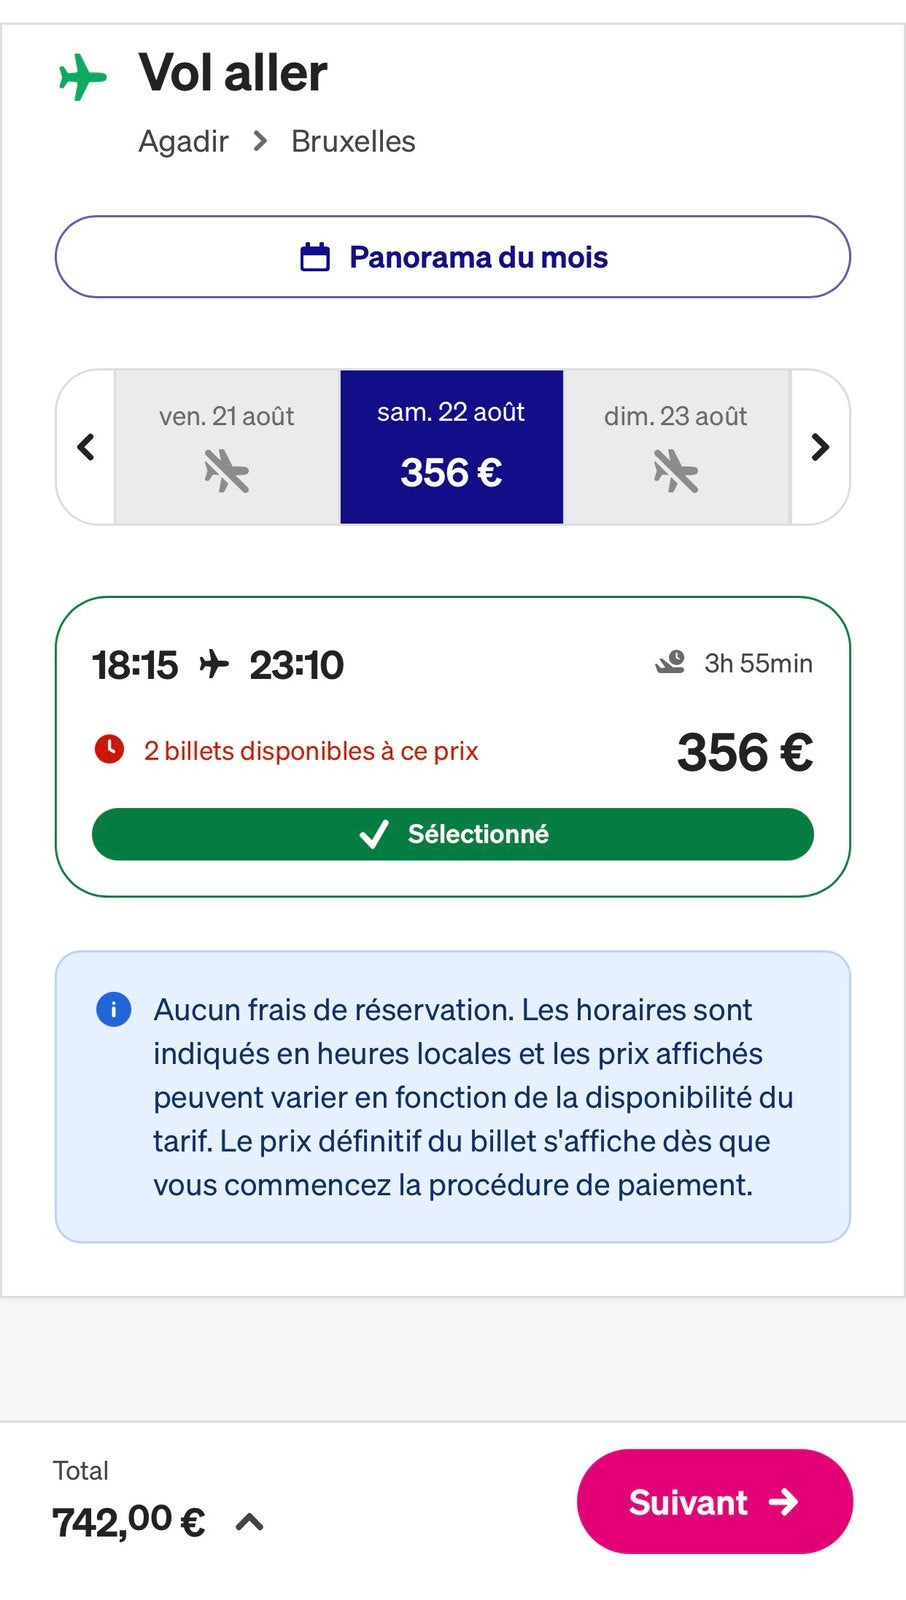The width and height of the screenshot is (906, 1600).
Task: Click the 356 € price in the flight card
Action: click(745, 752)
